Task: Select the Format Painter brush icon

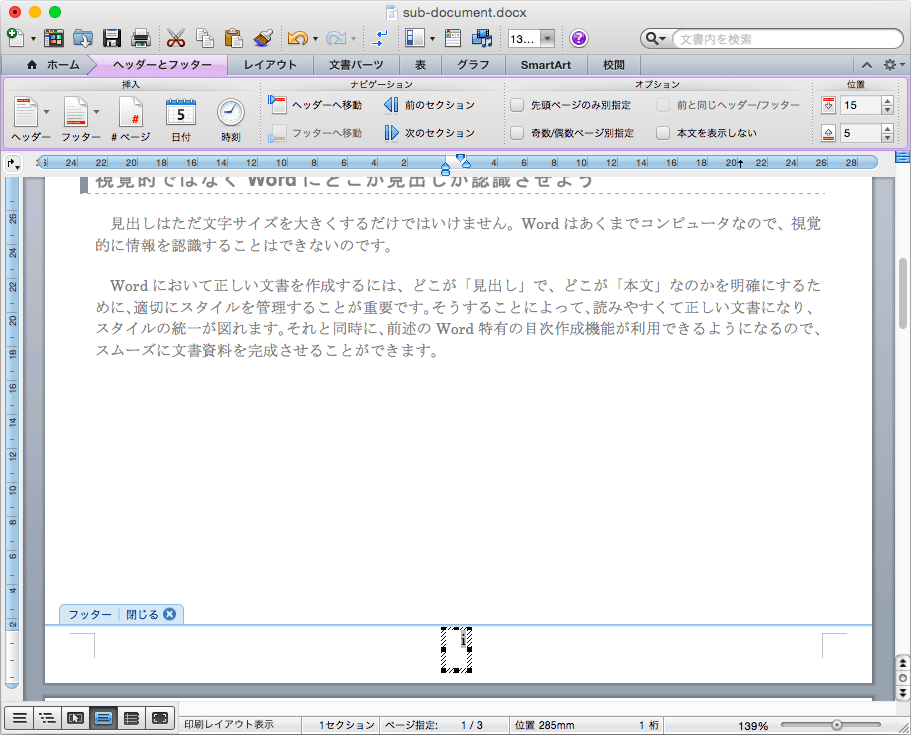Action: 263,38
